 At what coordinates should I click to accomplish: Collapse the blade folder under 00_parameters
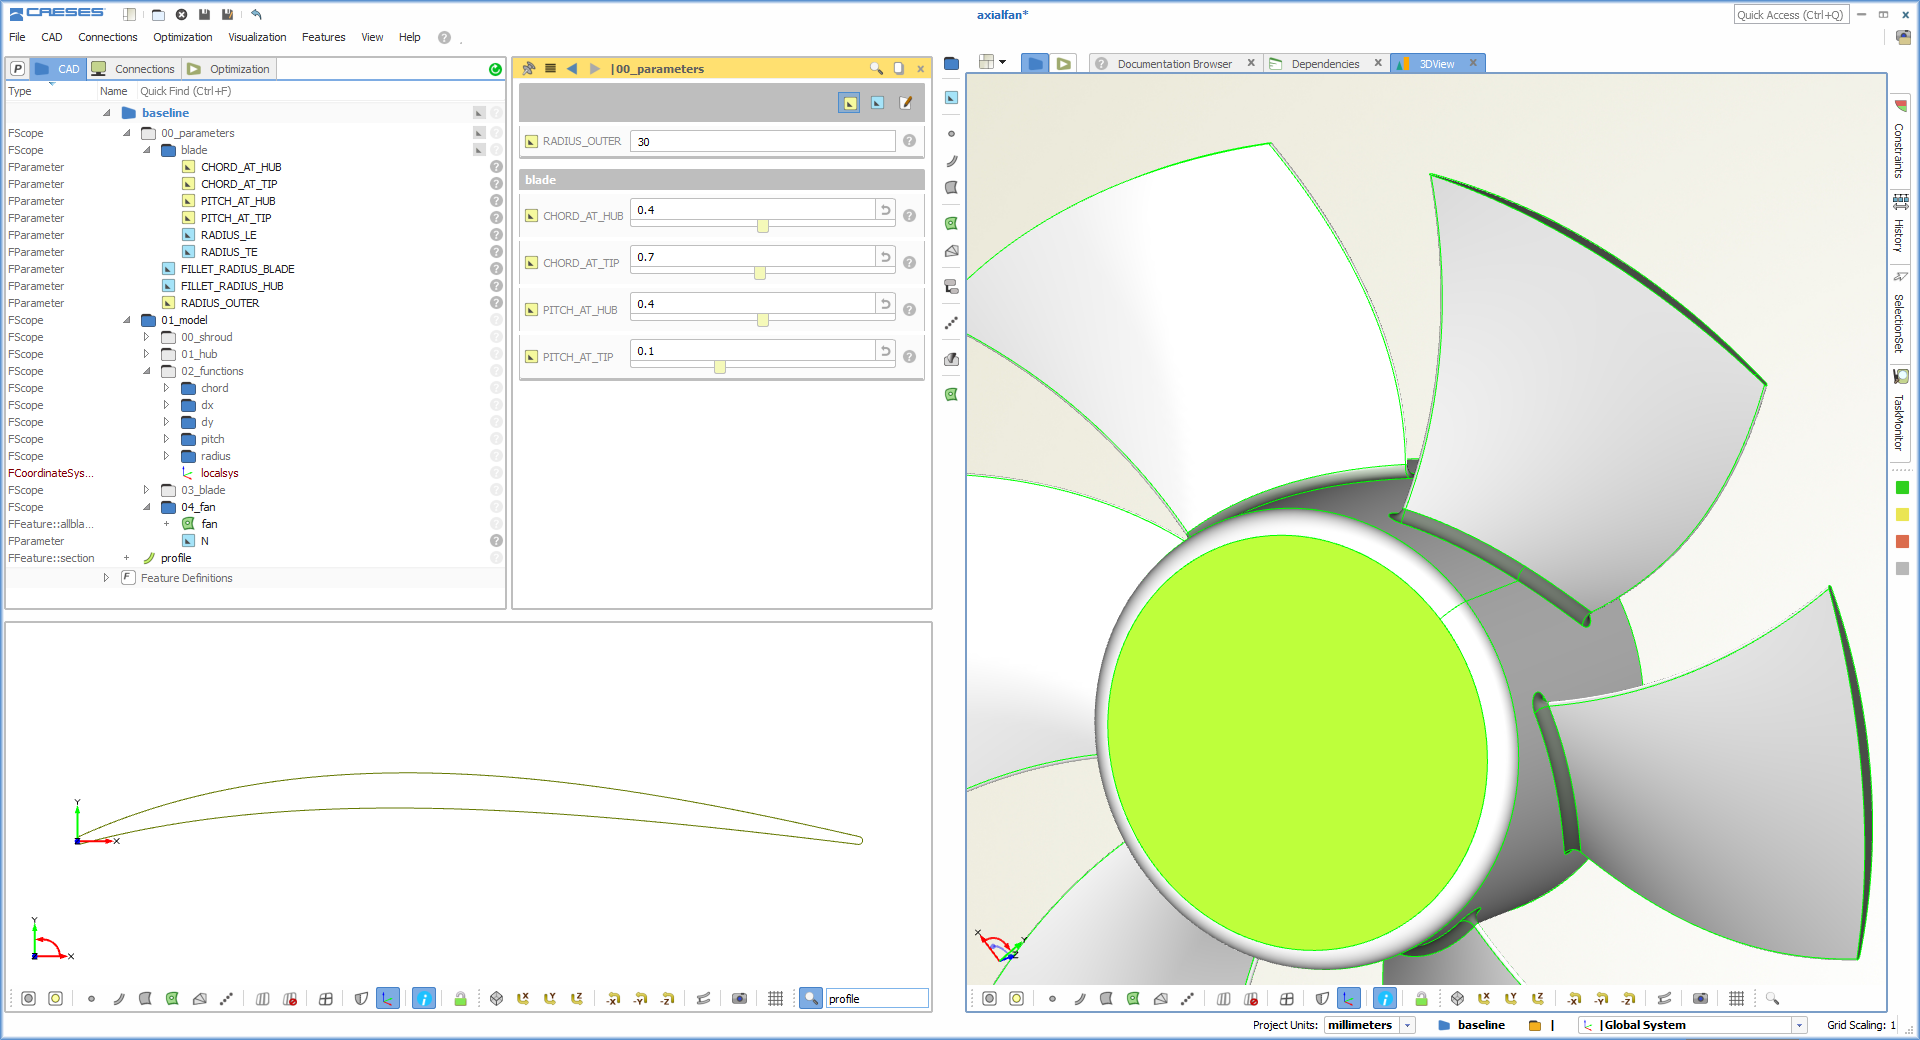147,150
